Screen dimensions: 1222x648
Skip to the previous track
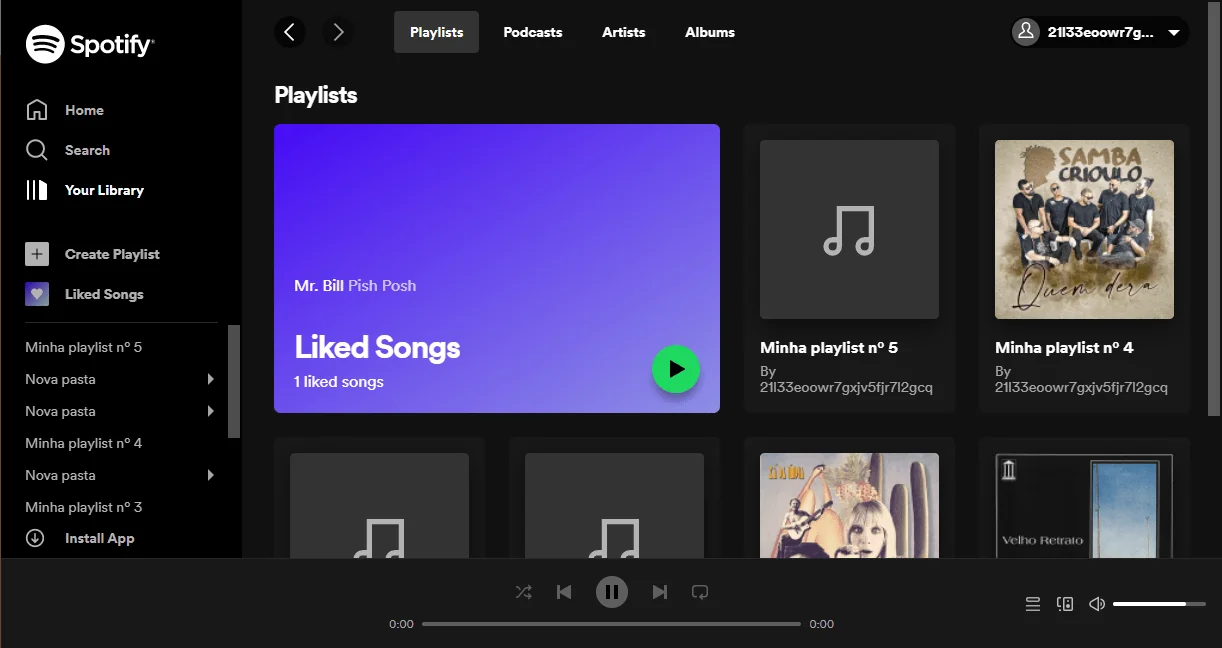[x=564, y=592]
